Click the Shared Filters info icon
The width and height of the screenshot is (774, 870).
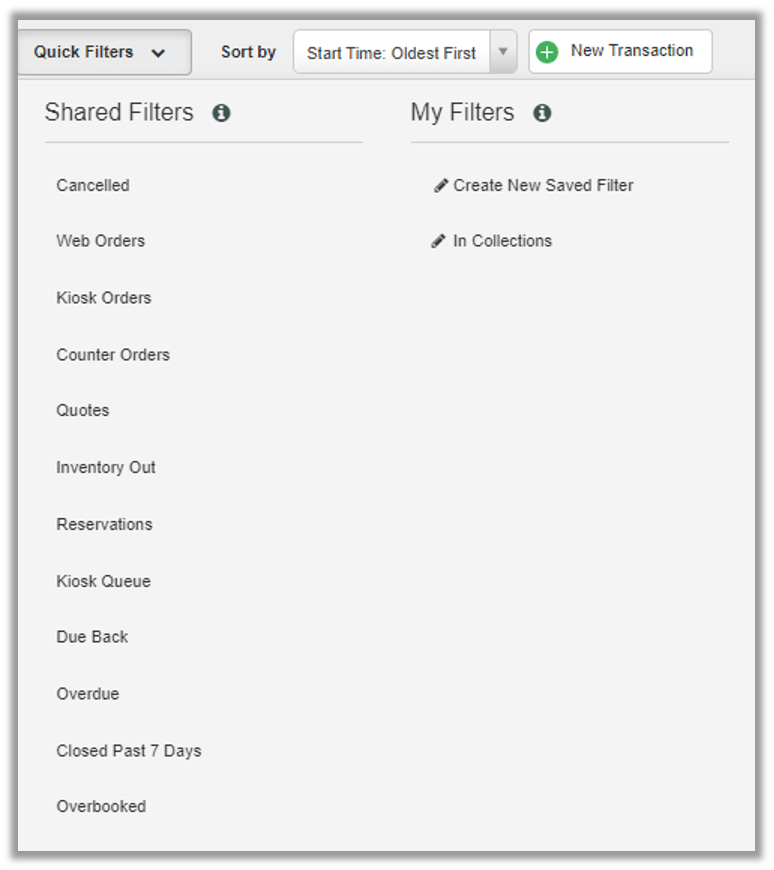(x=221, y=113)
